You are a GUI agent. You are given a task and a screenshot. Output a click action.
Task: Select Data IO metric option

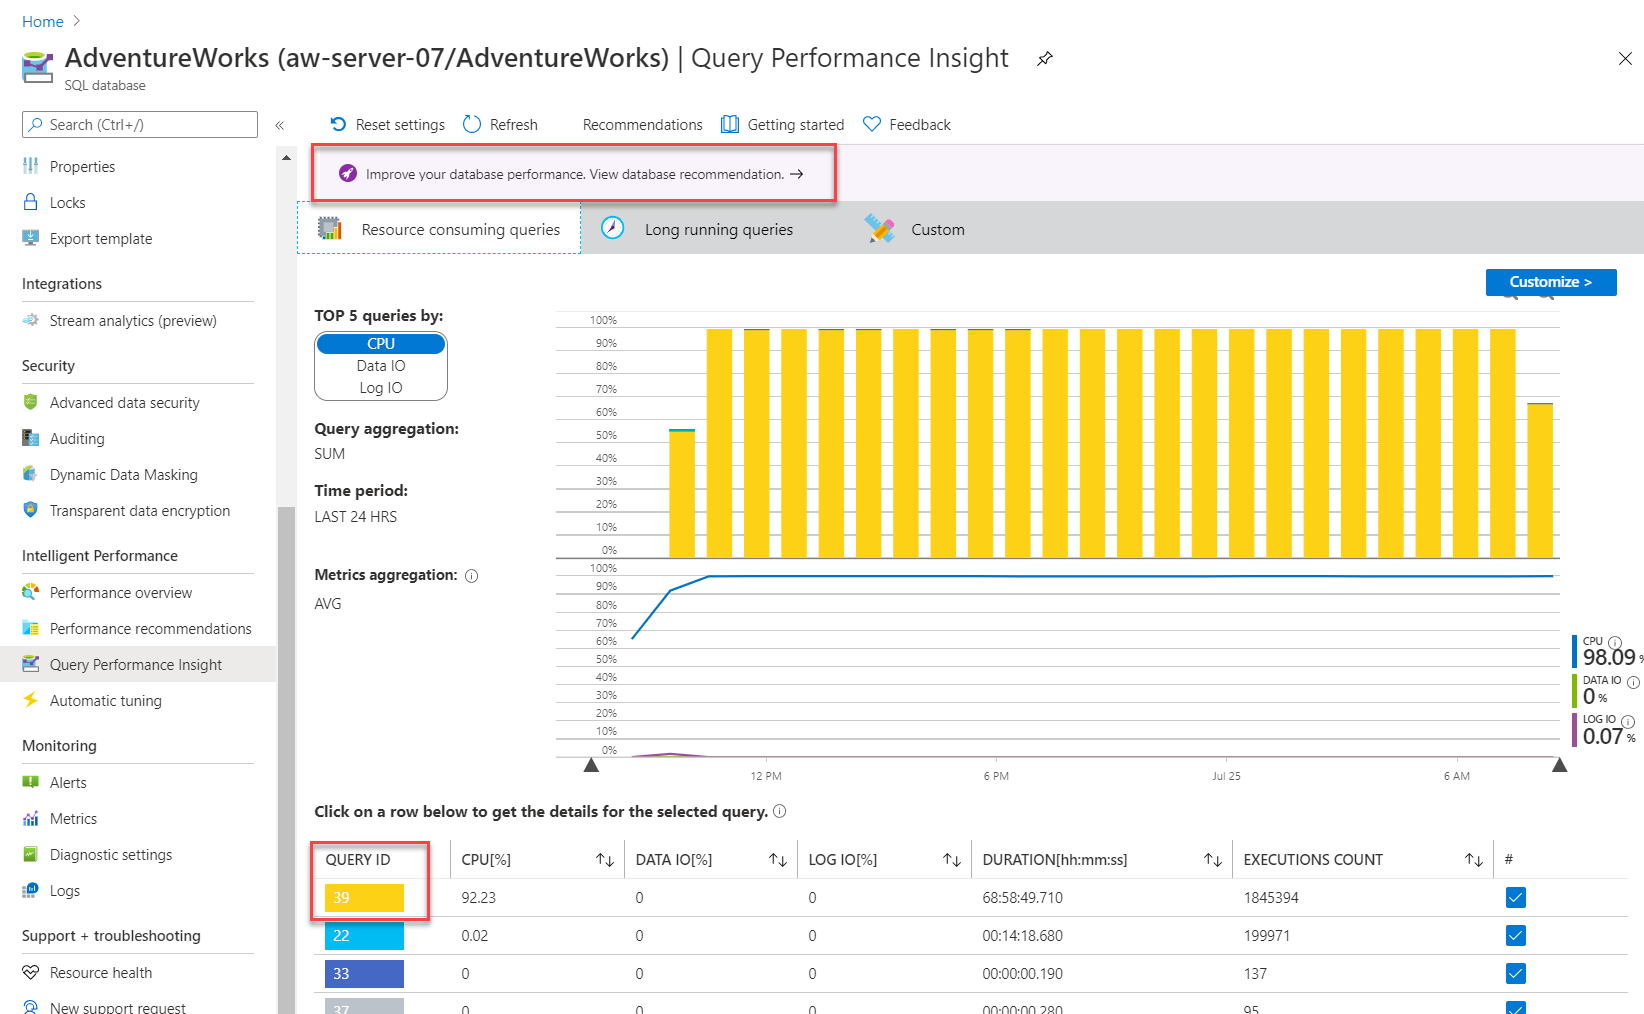[x=381, y=366]
